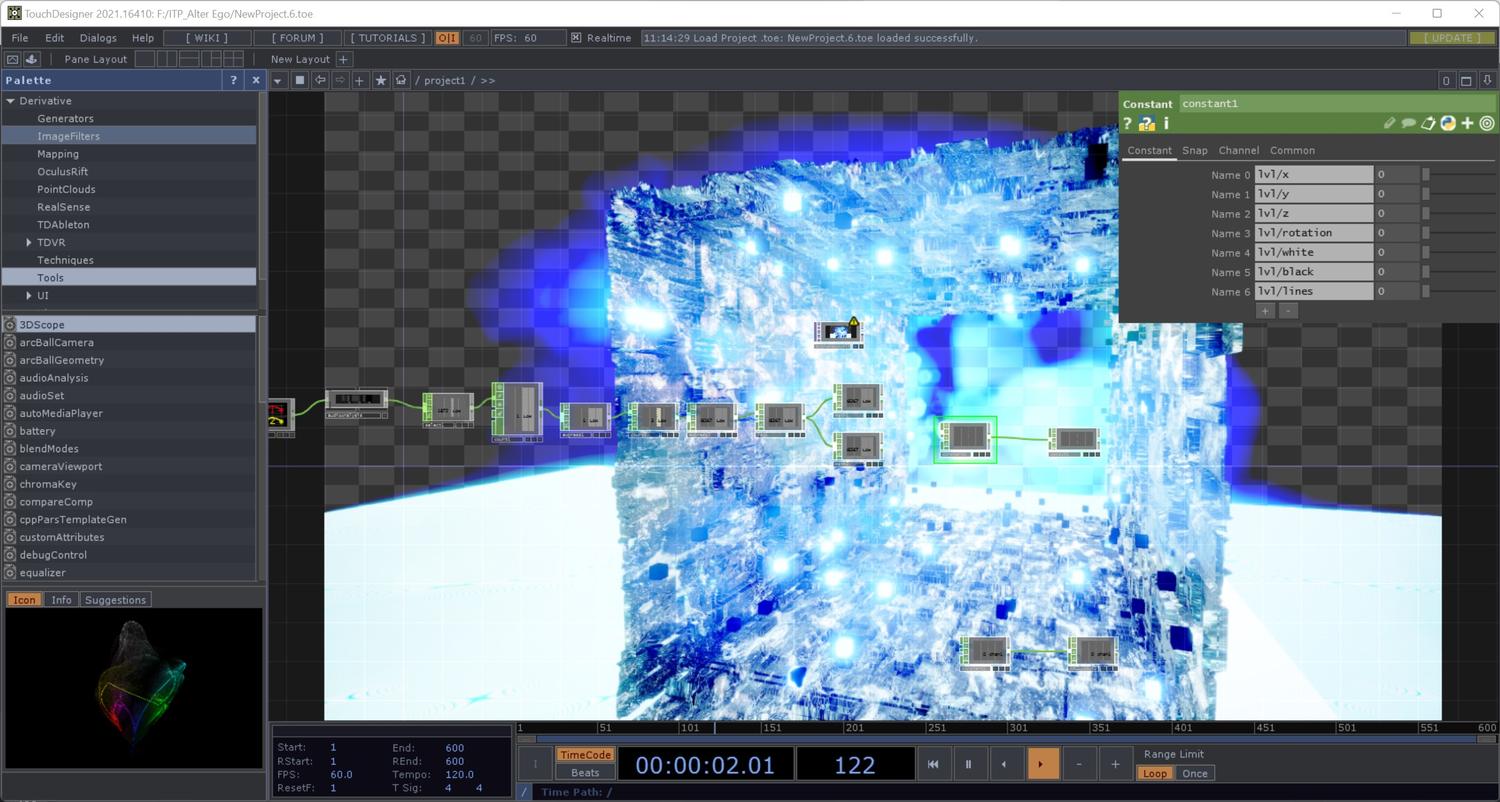Open the operator info 'i' icon
The width and height of the screenshot is (1500, 802).
[1165, 124]
